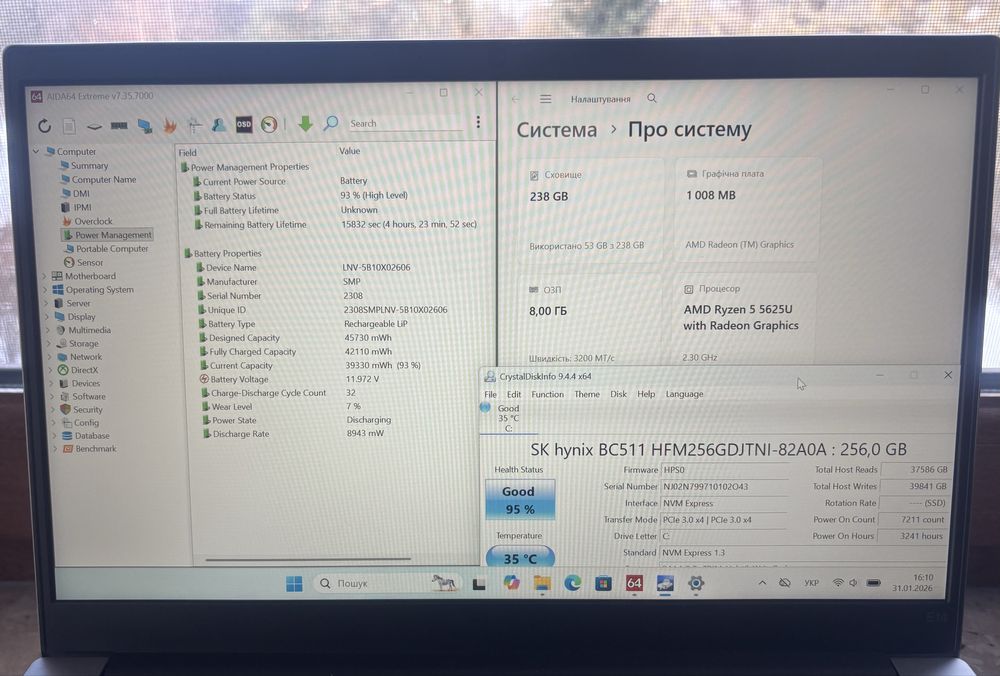Viewport: 1000px width, 676px height.
Task: Click the AIDA64 Search field
Action: pos(406,124)
